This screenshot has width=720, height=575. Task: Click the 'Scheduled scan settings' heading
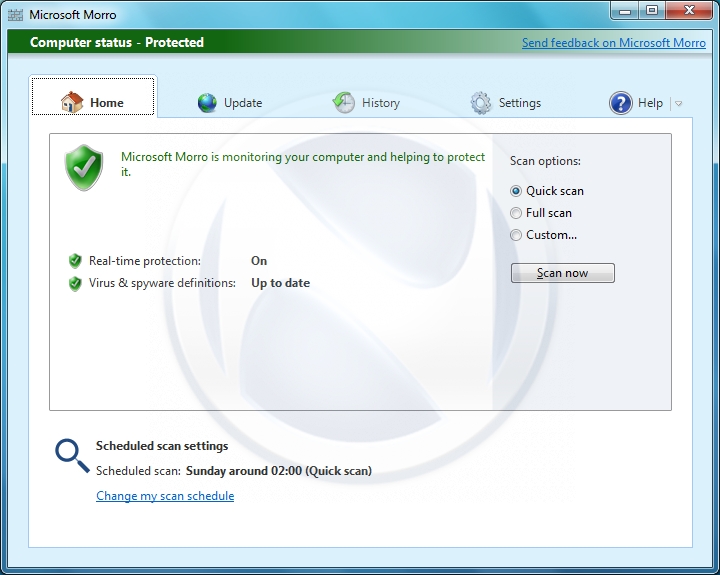point(162,446)
